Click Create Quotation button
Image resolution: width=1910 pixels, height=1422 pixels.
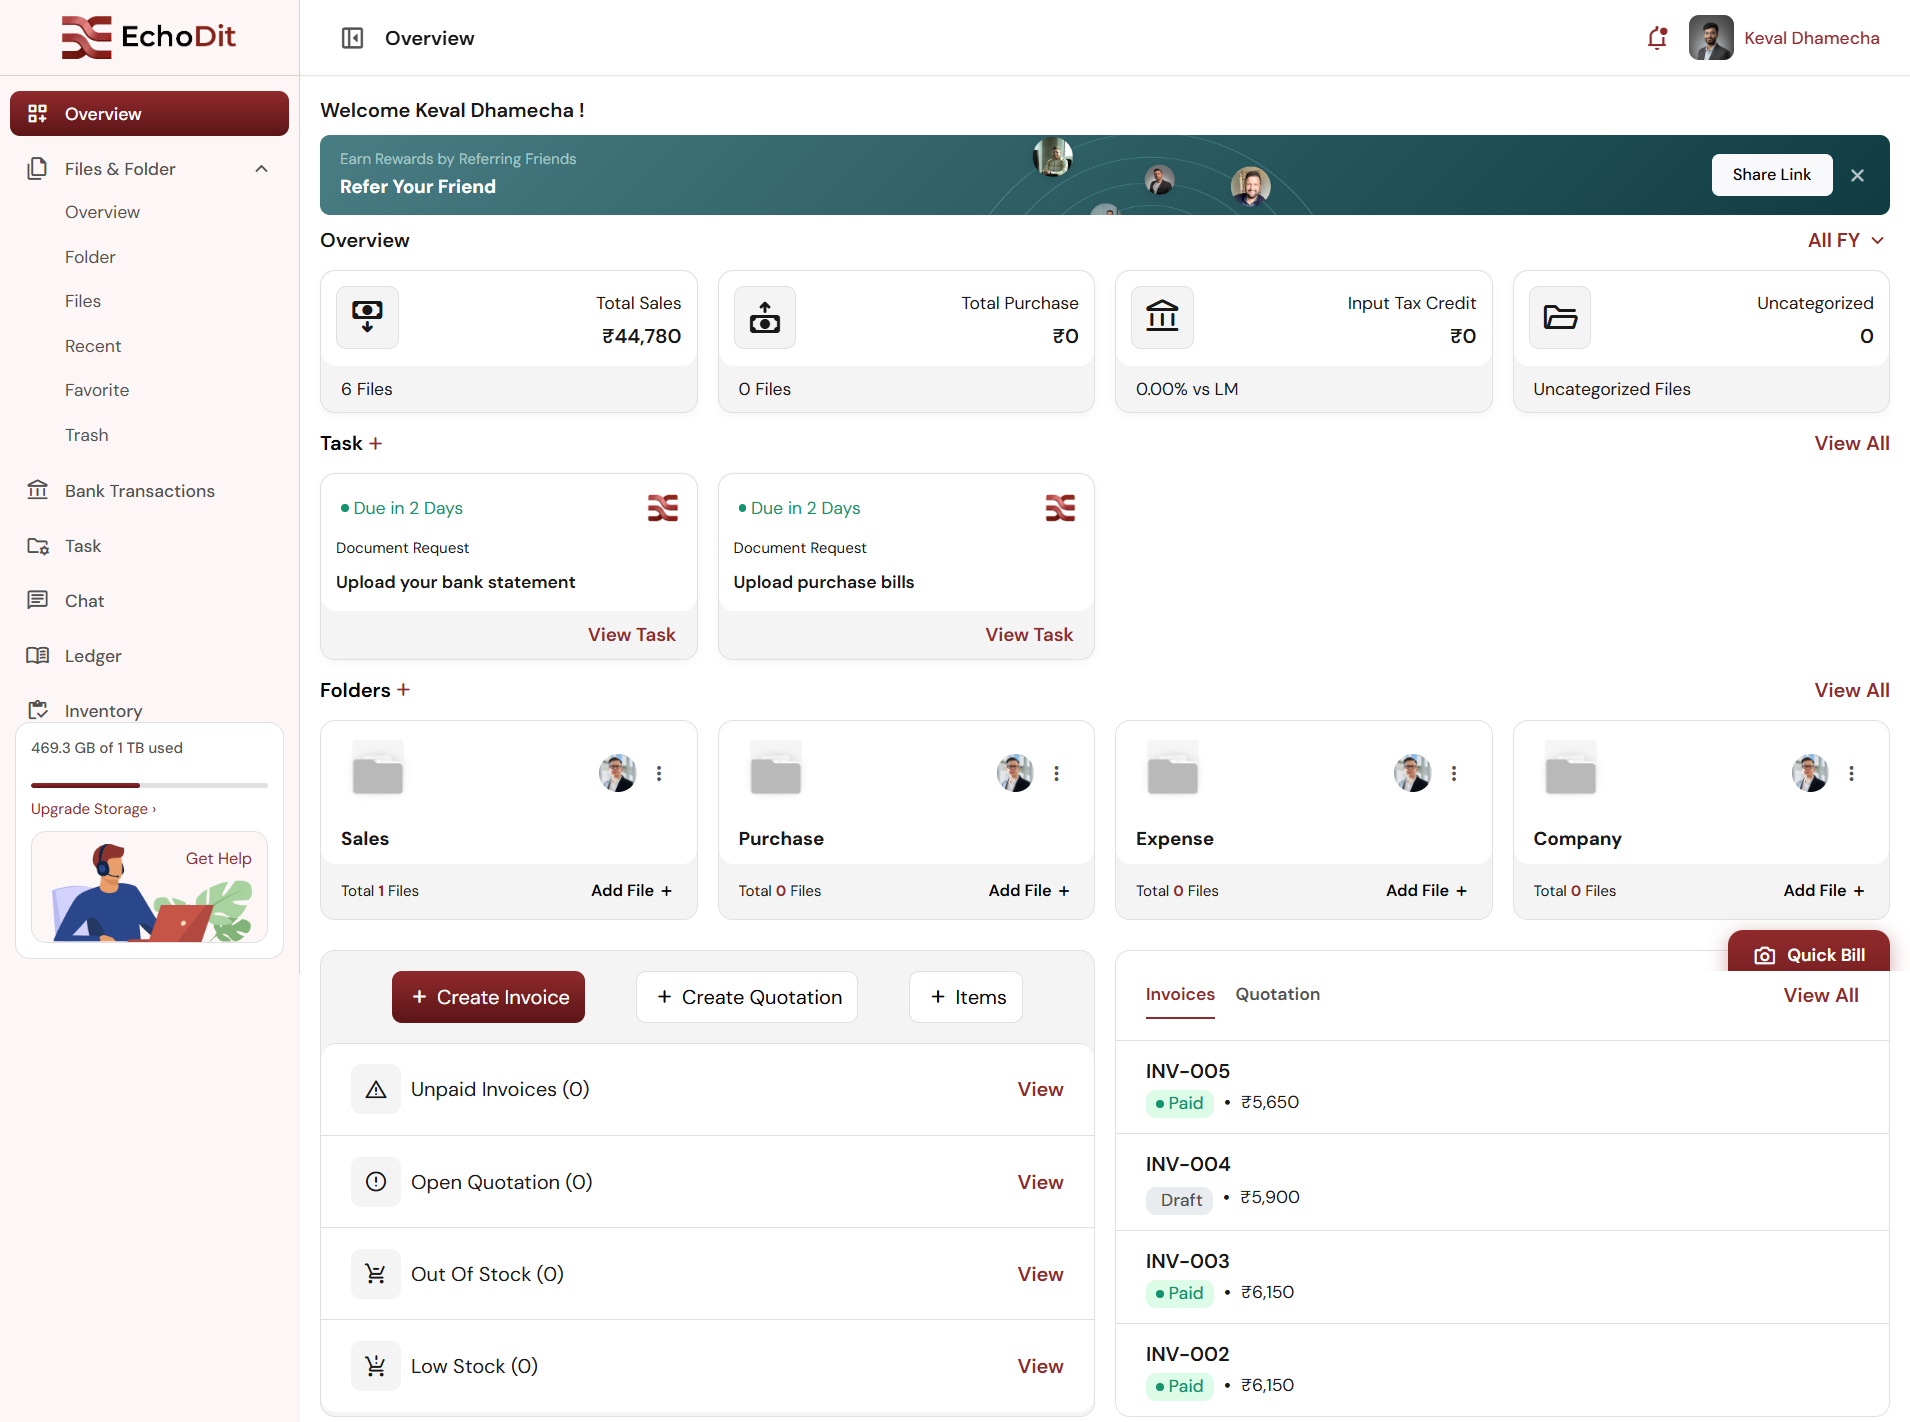point(747,997)
